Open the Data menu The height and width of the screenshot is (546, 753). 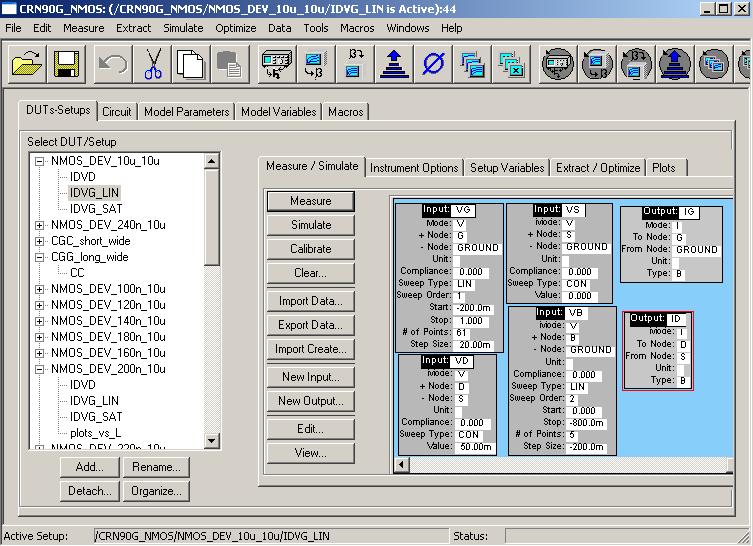(279, 28)
